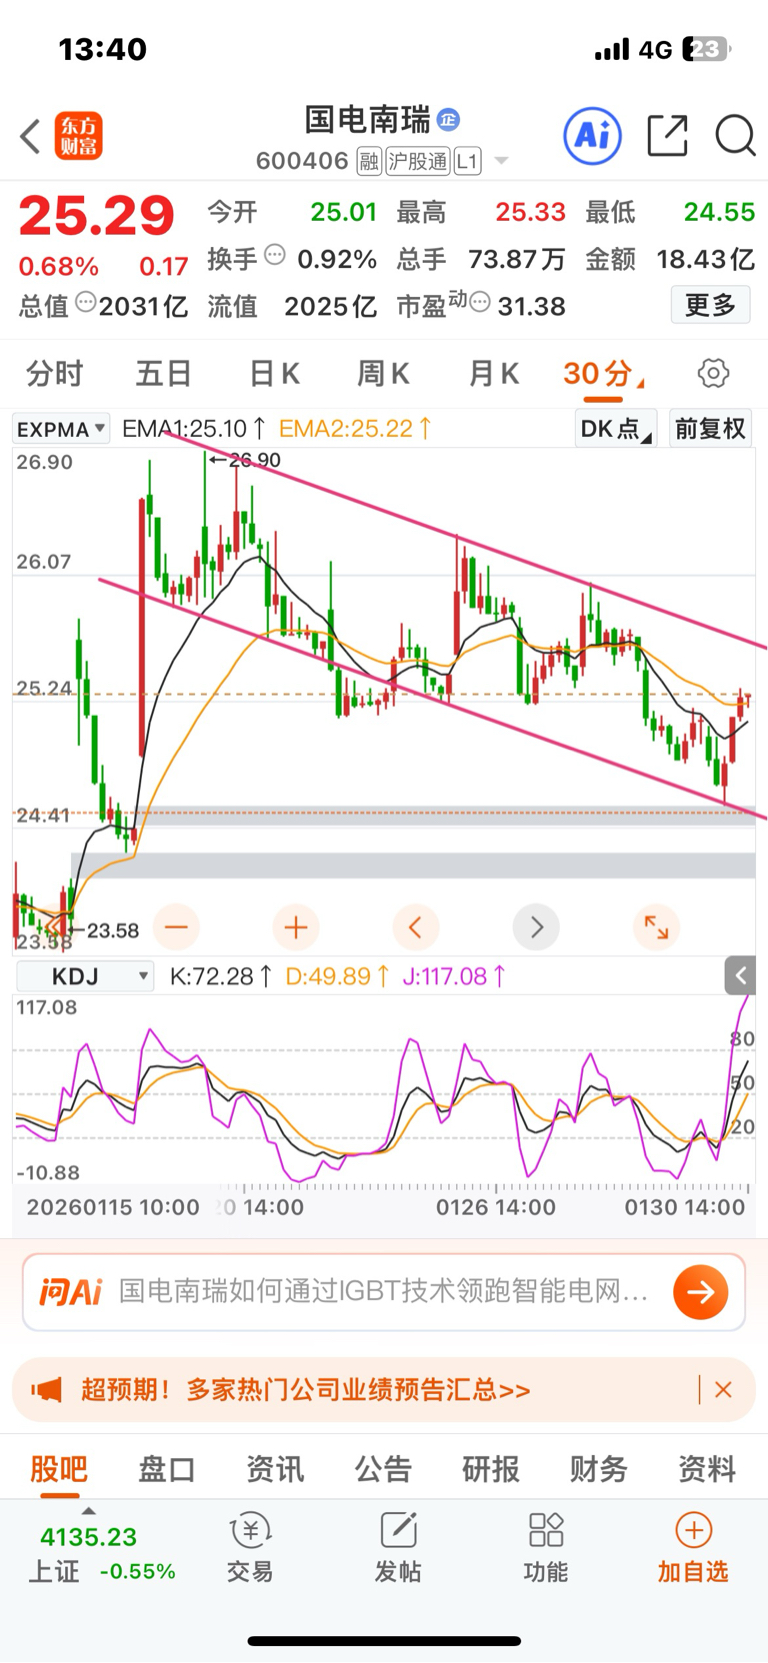Submit the 问Ai question arrow button
Image resolution: width=768 pixels, height=1663 pixels.
tap(700, 1292)
